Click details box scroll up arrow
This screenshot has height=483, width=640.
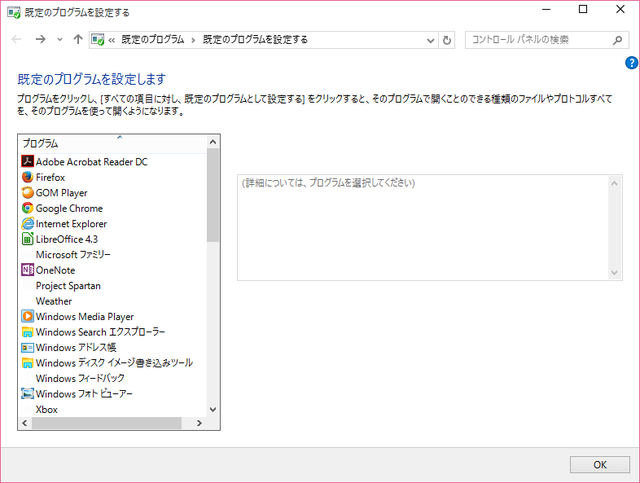click(x=614, y=183)
